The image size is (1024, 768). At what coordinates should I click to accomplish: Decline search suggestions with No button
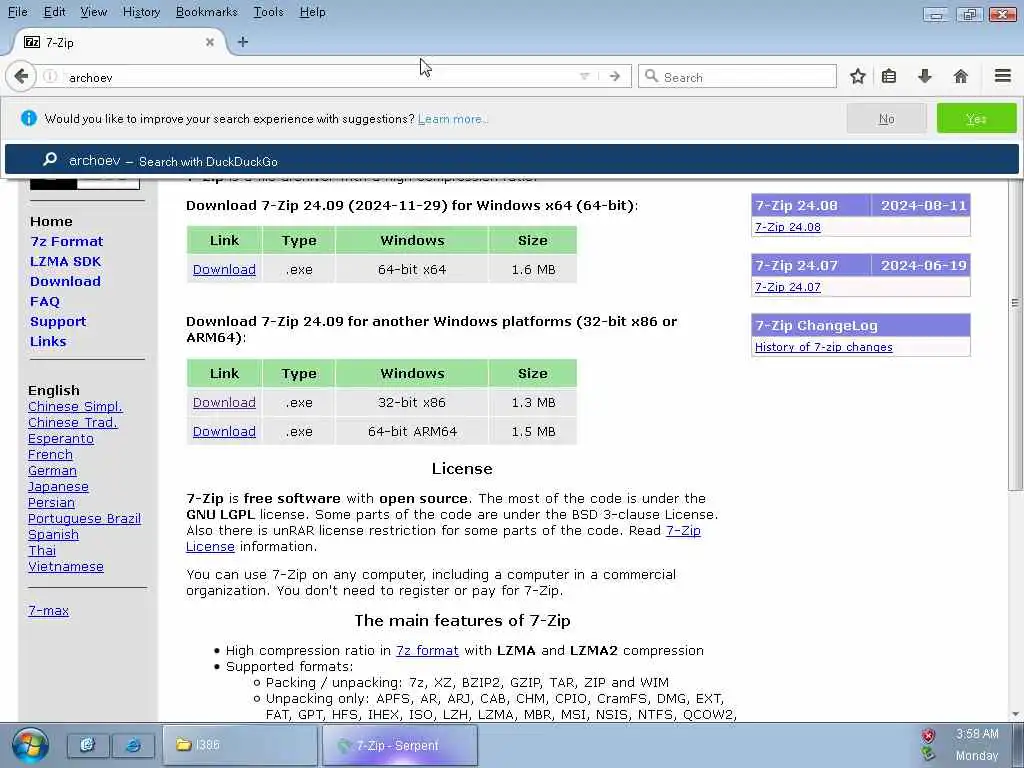coord(886,119)
